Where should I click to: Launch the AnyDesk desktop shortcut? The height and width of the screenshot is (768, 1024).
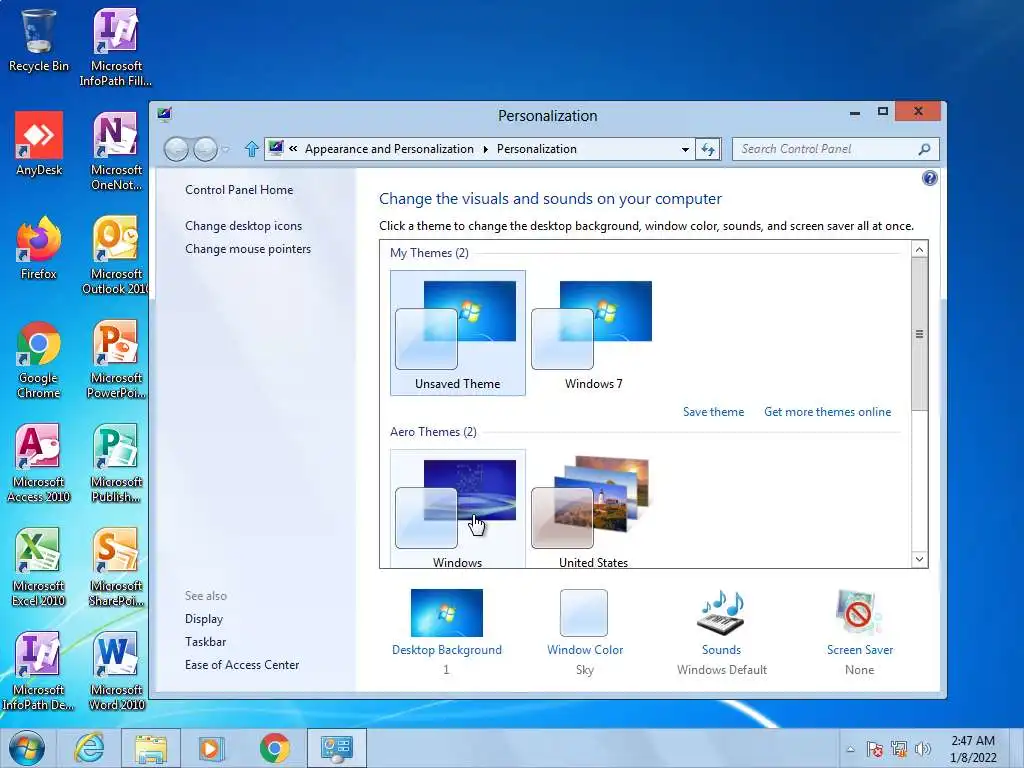point(39,144)
